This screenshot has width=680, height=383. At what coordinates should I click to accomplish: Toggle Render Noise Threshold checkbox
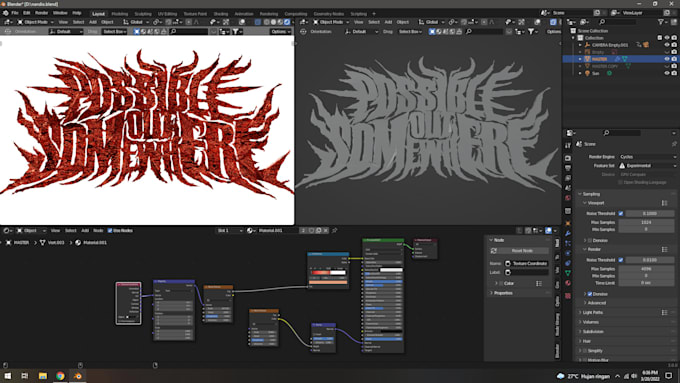pyautogui.click(x=621, y=260)
